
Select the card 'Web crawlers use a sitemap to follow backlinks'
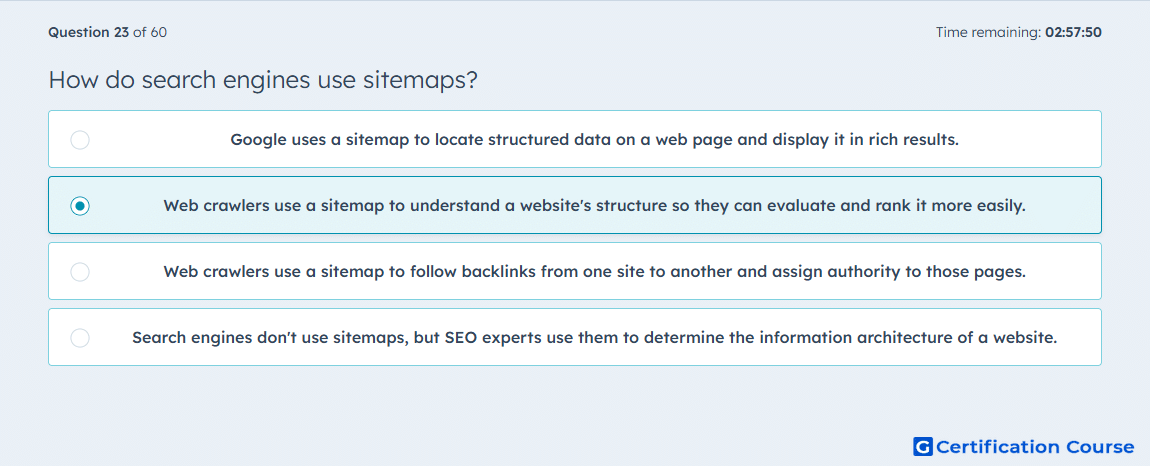(575, 271)
